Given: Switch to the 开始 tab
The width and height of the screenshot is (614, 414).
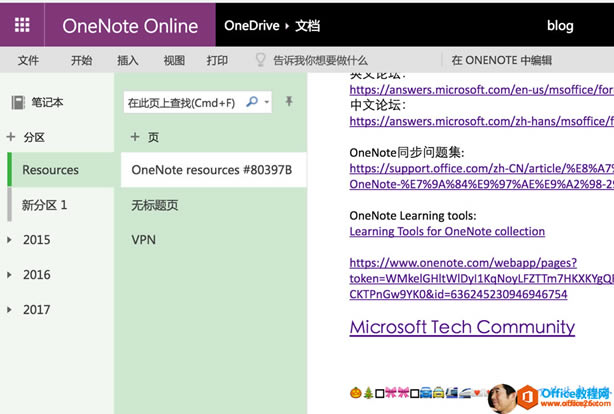Looking at the screenshot, I should 81,60.
